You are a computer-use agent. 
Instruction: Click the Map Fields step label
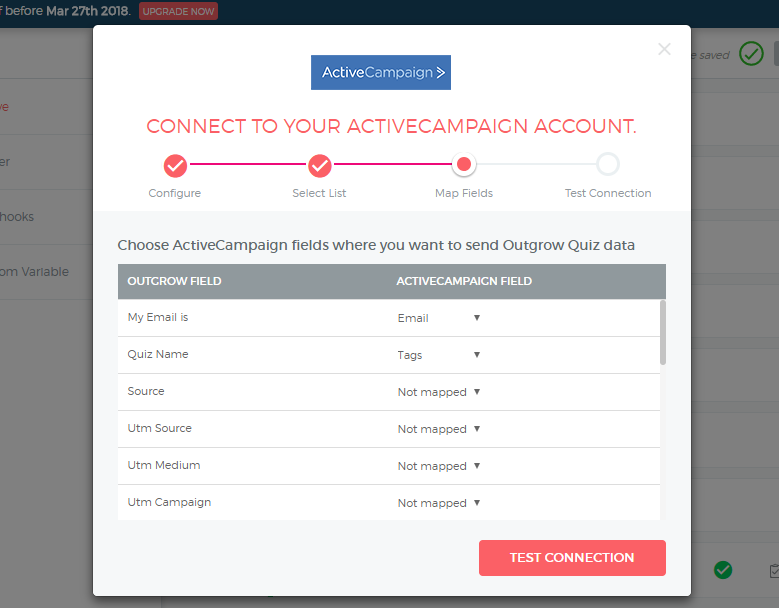pyautogui.click(x=464, y=193)
